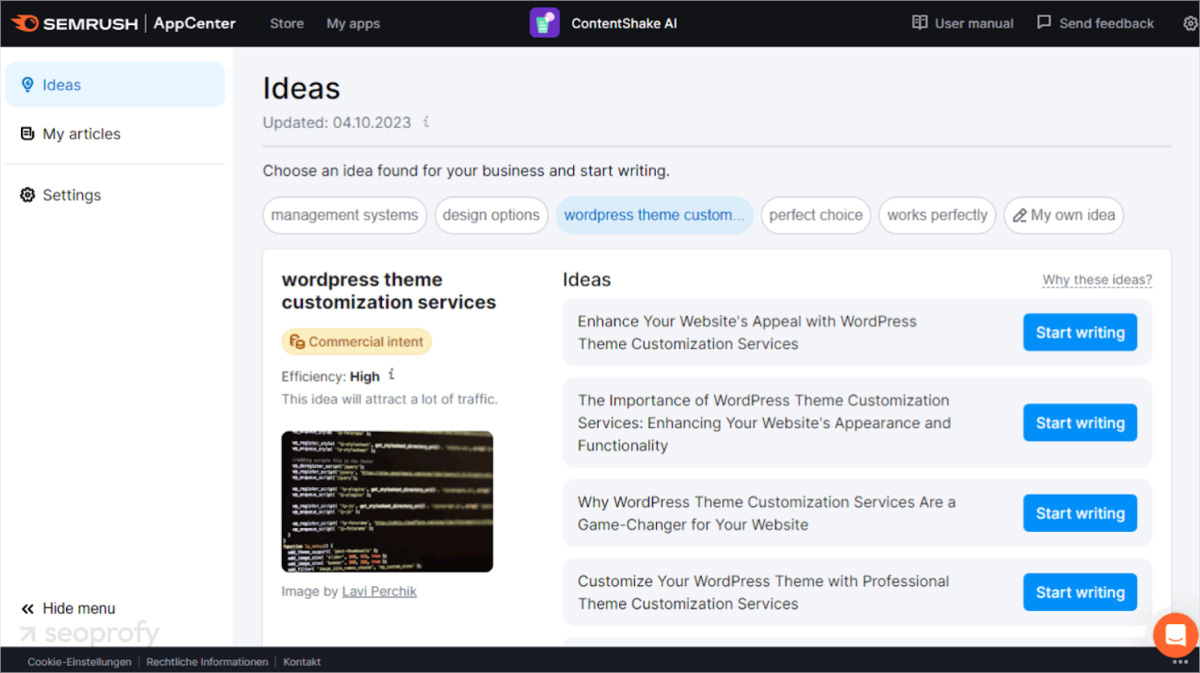The image size is (1200, 673).
Task: Select the management systems topic chip
Action: click(x=345, y=215)
